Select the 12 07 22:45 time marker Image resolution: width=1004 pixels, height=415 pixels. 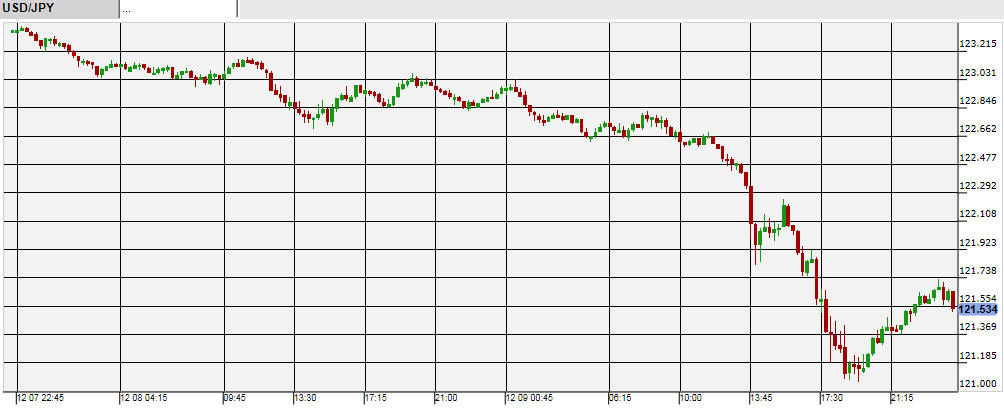click(x=40, y=398)
